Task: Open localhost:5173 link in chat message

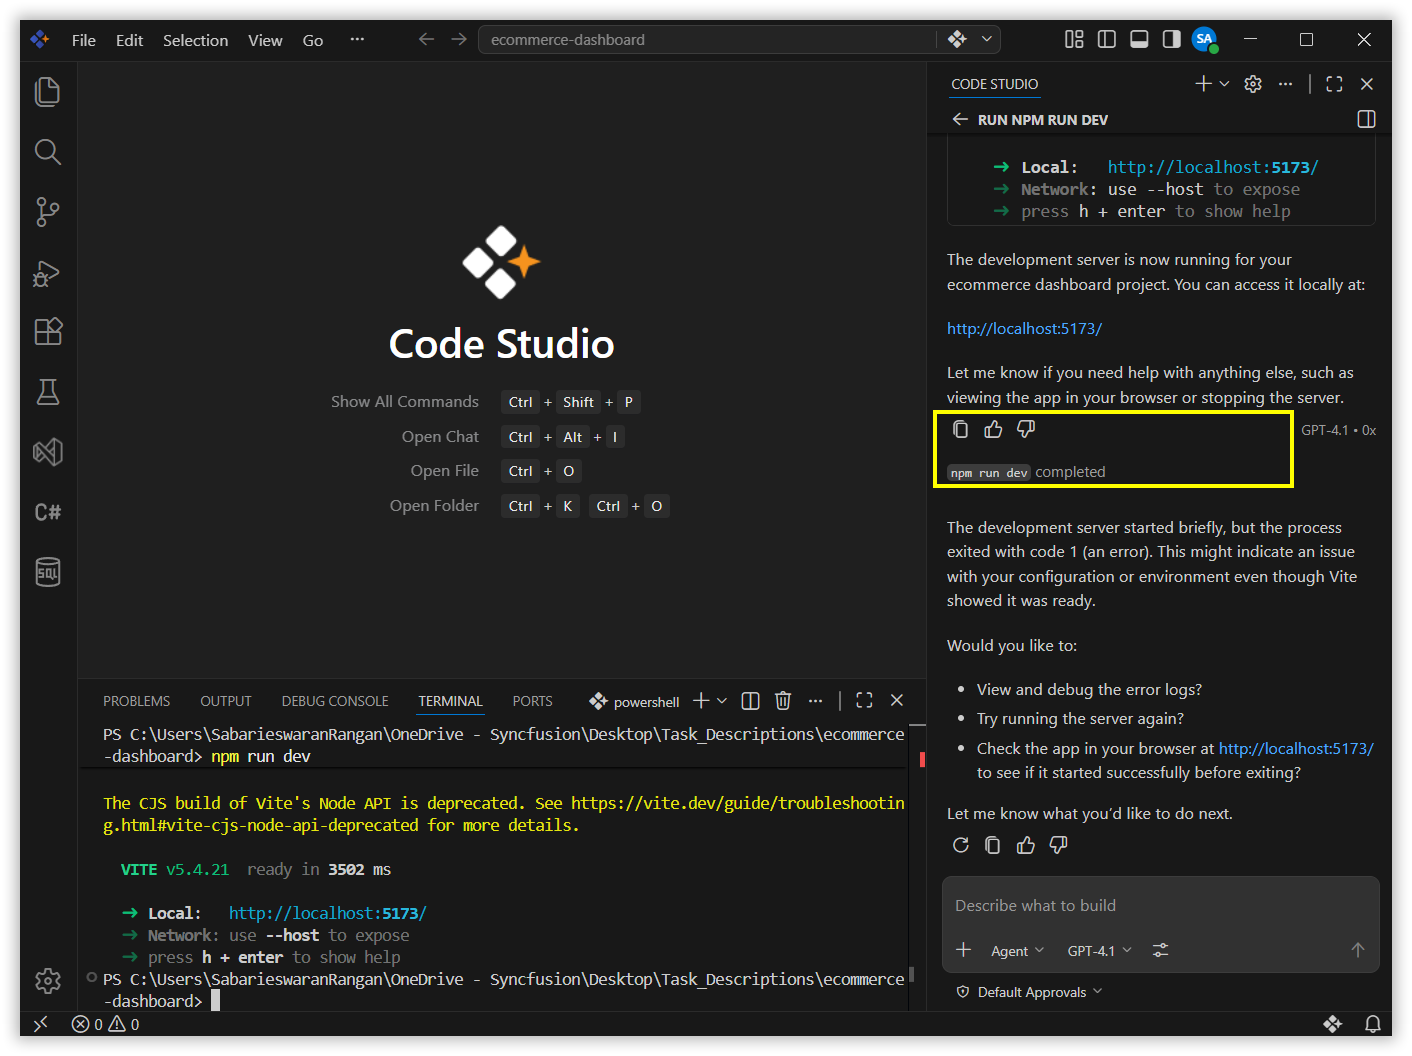Action: (1024, 328)
